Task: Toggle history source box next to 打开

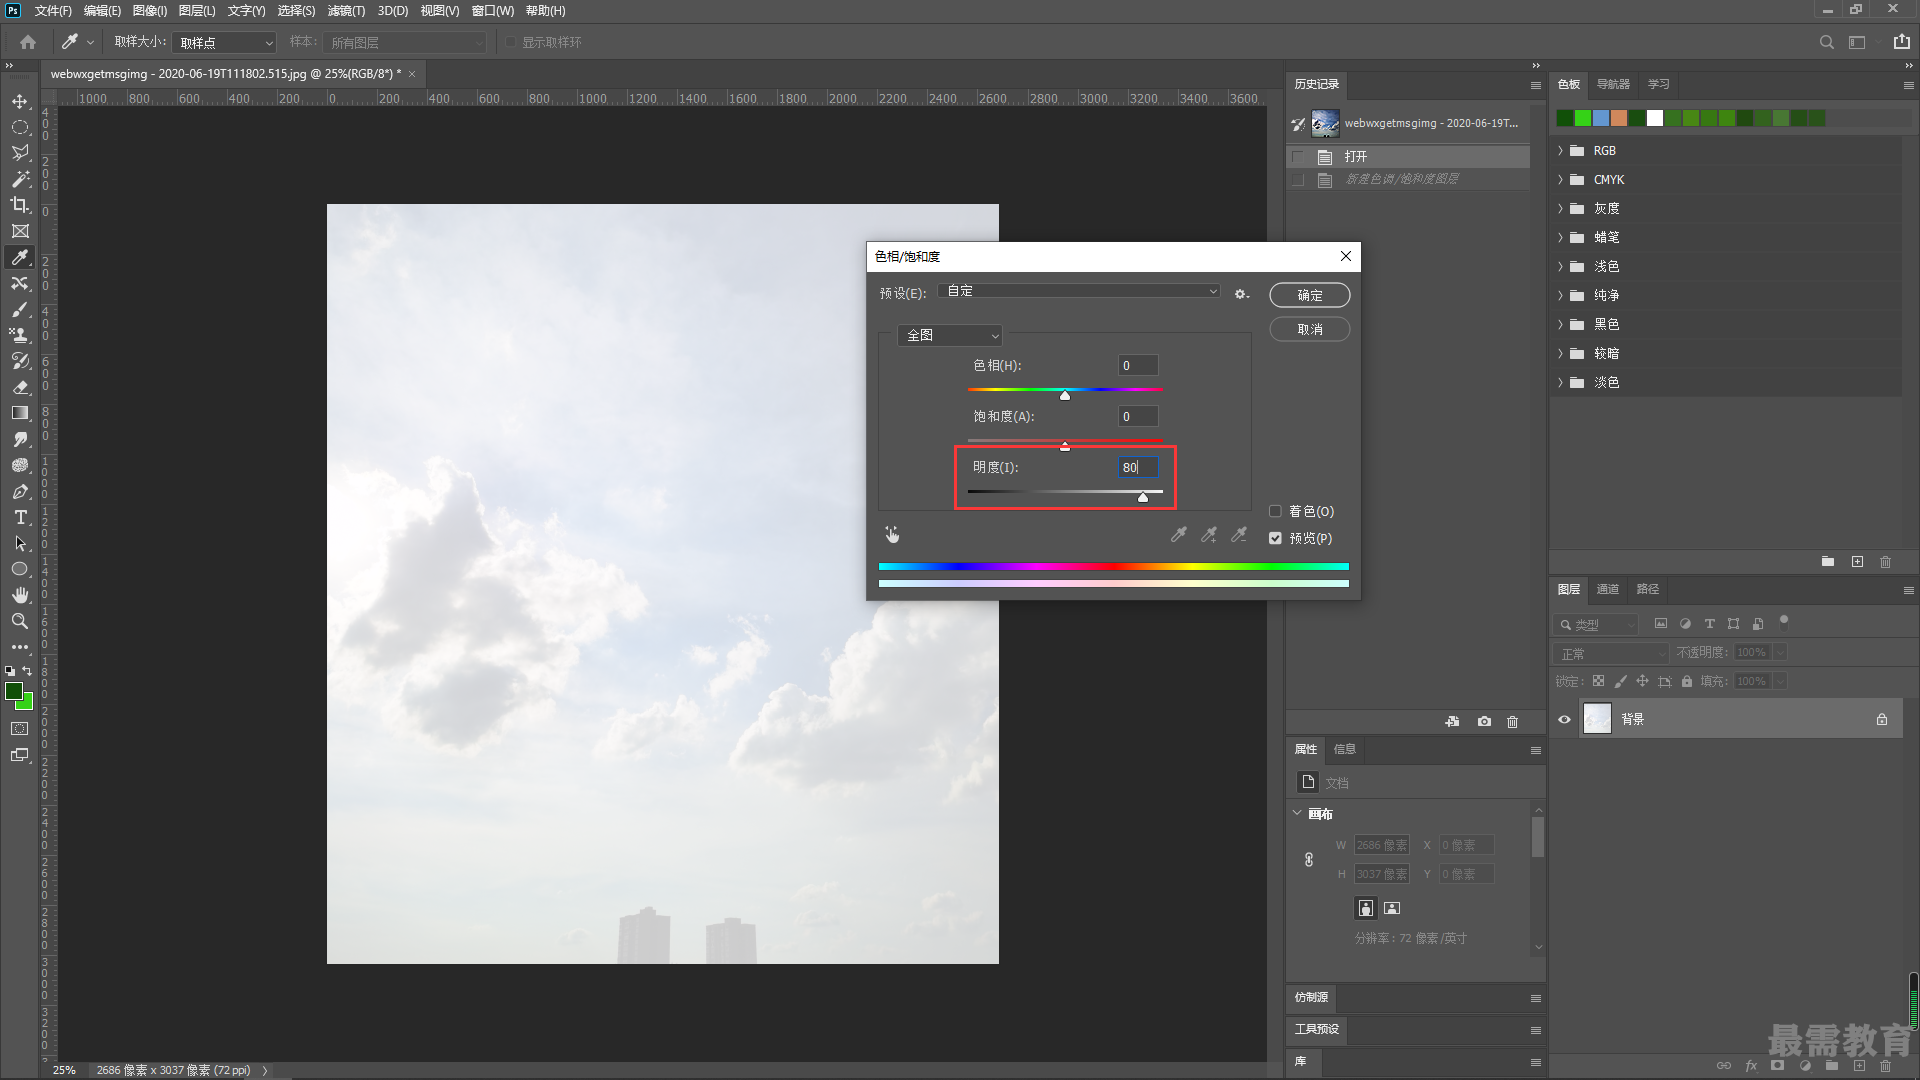Action: coord(1298,157)
